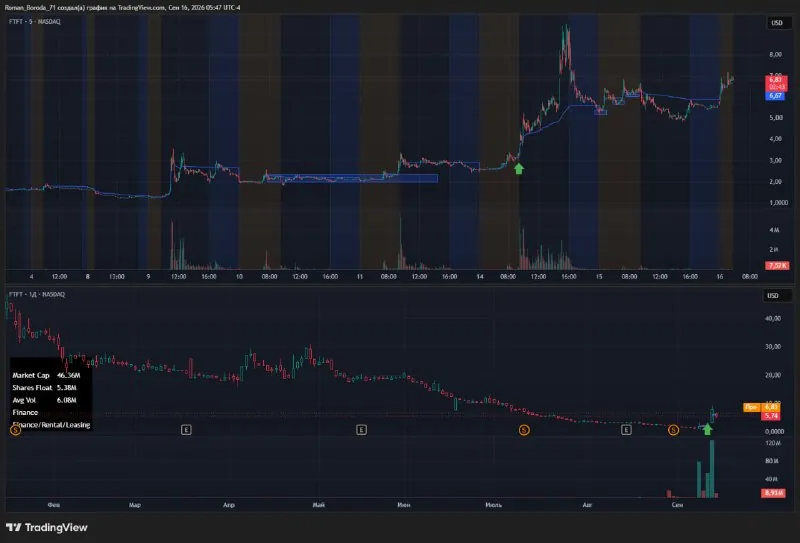
Task: Click the Июль month label
Action: (x=493, y=505)
